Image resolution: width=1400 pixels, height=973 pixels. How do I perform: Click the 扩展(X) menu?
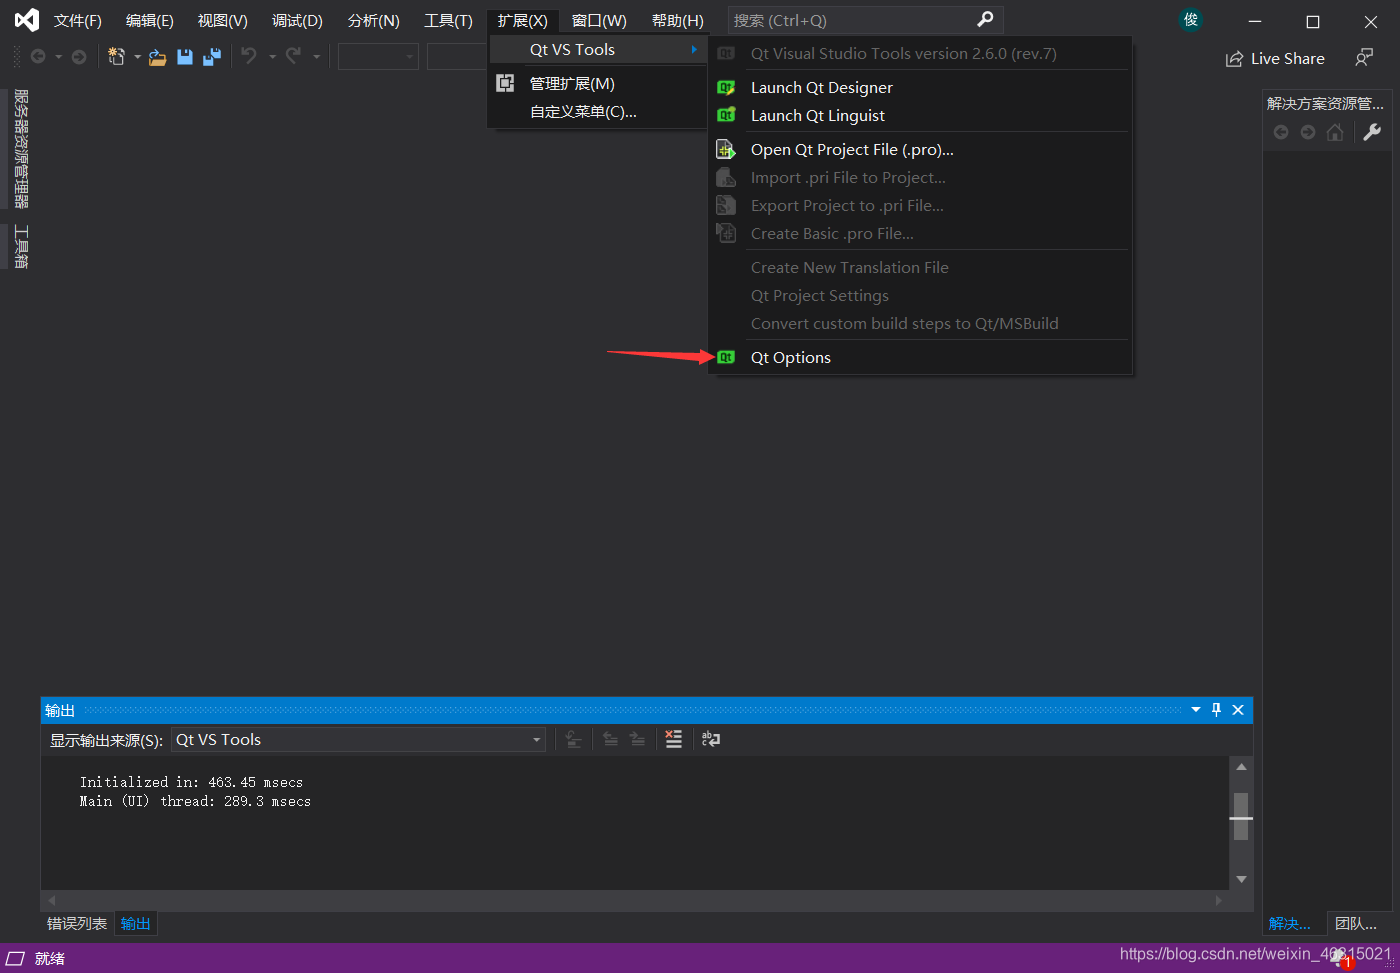click(523, 21)
